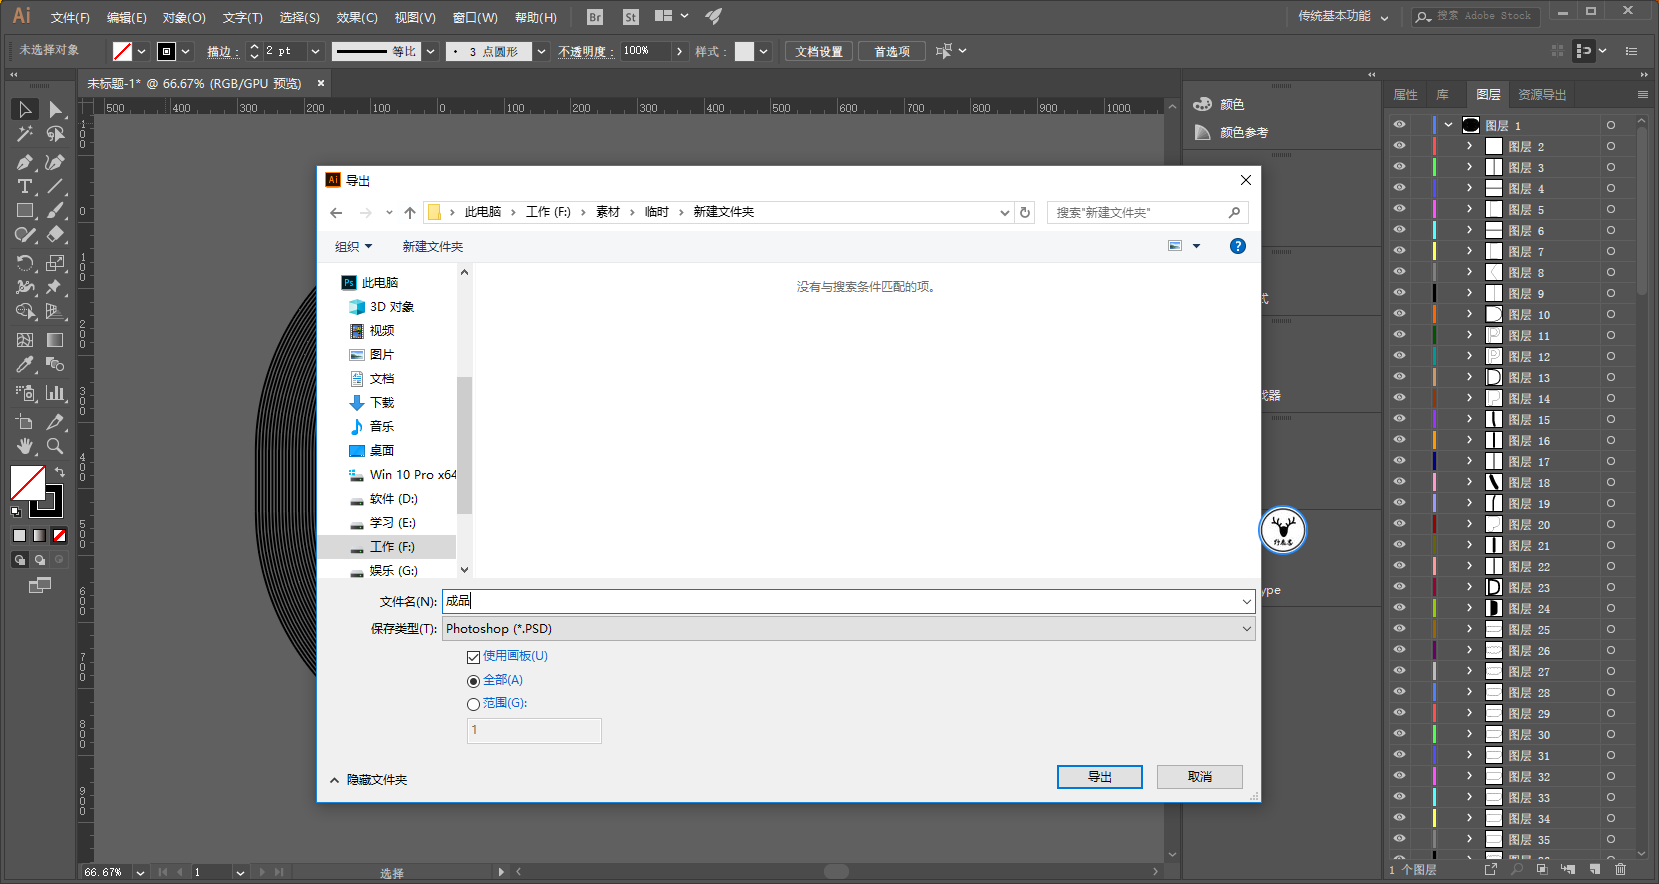Swap fill and stroke colors
This screenshot has width=1659, height=884.
pos(60,472)
